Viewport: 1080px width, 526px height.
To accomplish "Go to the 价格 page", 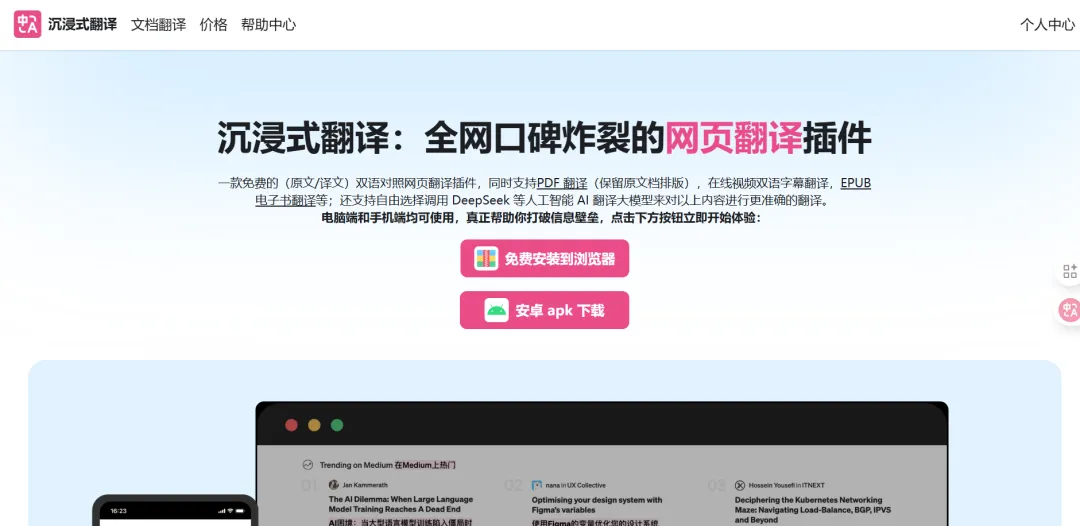I will [x=214, y=24].
